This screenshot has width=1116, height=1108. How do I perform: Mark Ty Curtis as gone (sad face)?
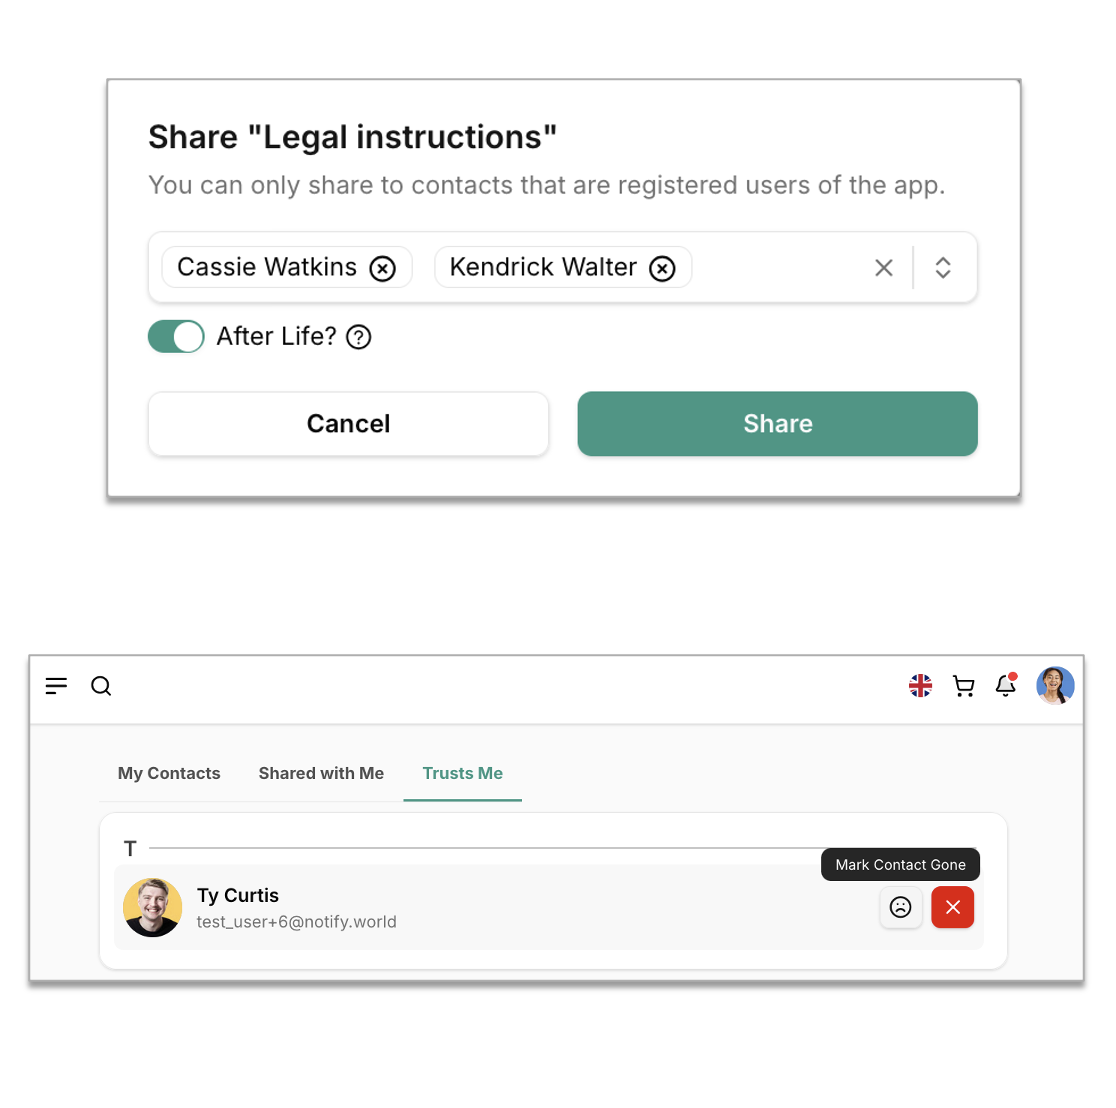point(901,907)
